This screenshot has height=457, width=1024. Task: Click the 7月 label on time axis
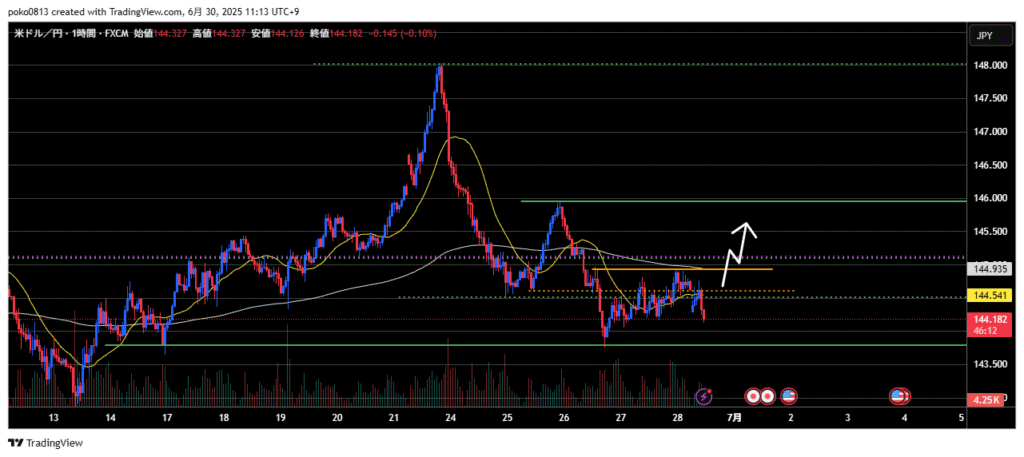coord(733,418)
